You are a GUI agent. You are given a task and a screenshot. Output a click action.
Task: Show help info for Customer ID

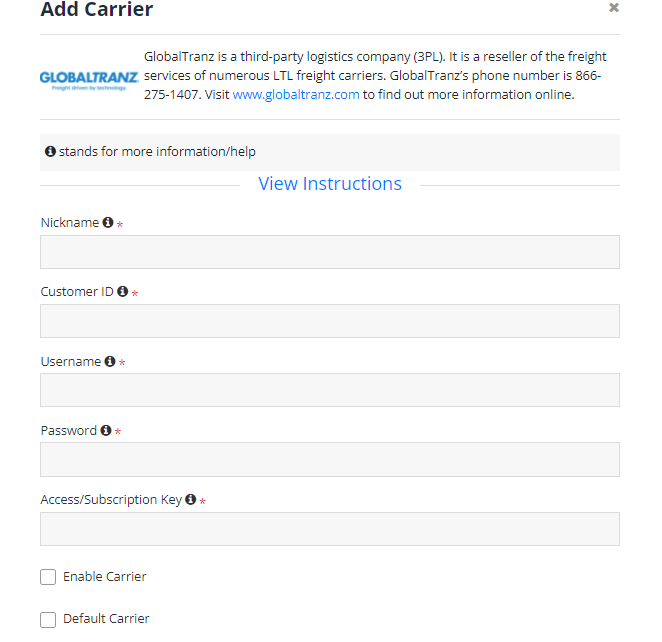(122, 291)
